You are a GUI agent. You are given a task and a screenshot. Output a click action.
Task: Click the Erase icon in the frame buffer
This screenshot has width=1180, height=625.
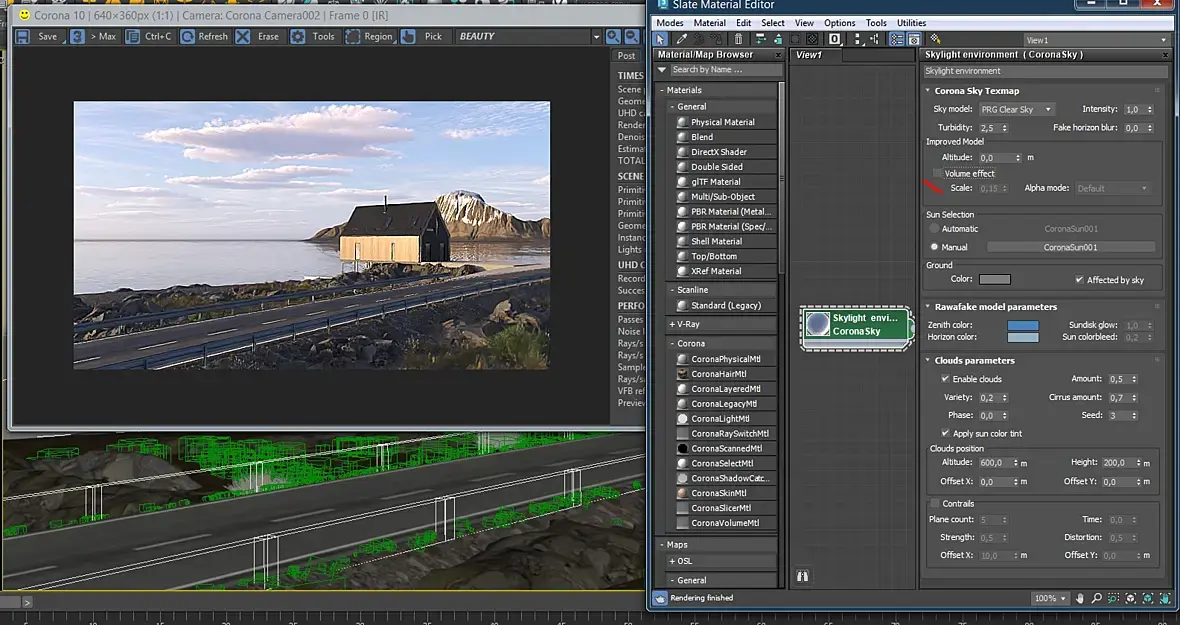(244, 36)
